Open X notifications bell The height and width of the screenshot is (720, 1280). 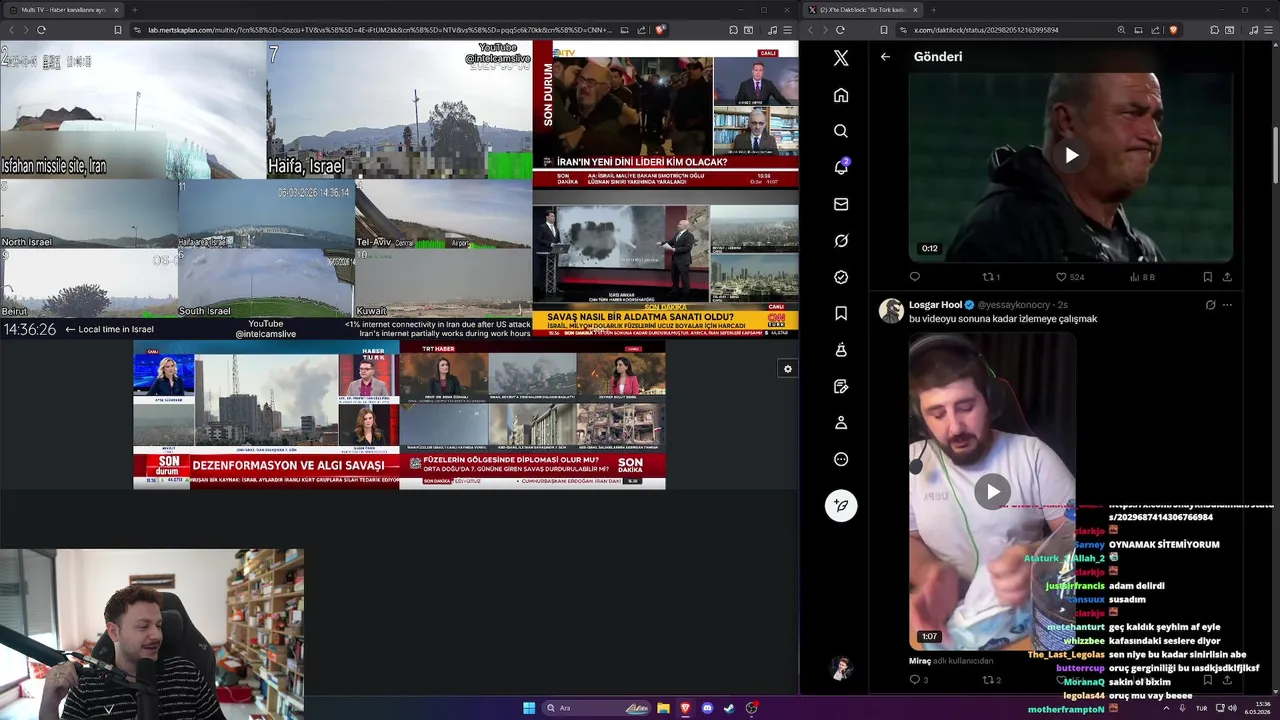tap(841, 167)
